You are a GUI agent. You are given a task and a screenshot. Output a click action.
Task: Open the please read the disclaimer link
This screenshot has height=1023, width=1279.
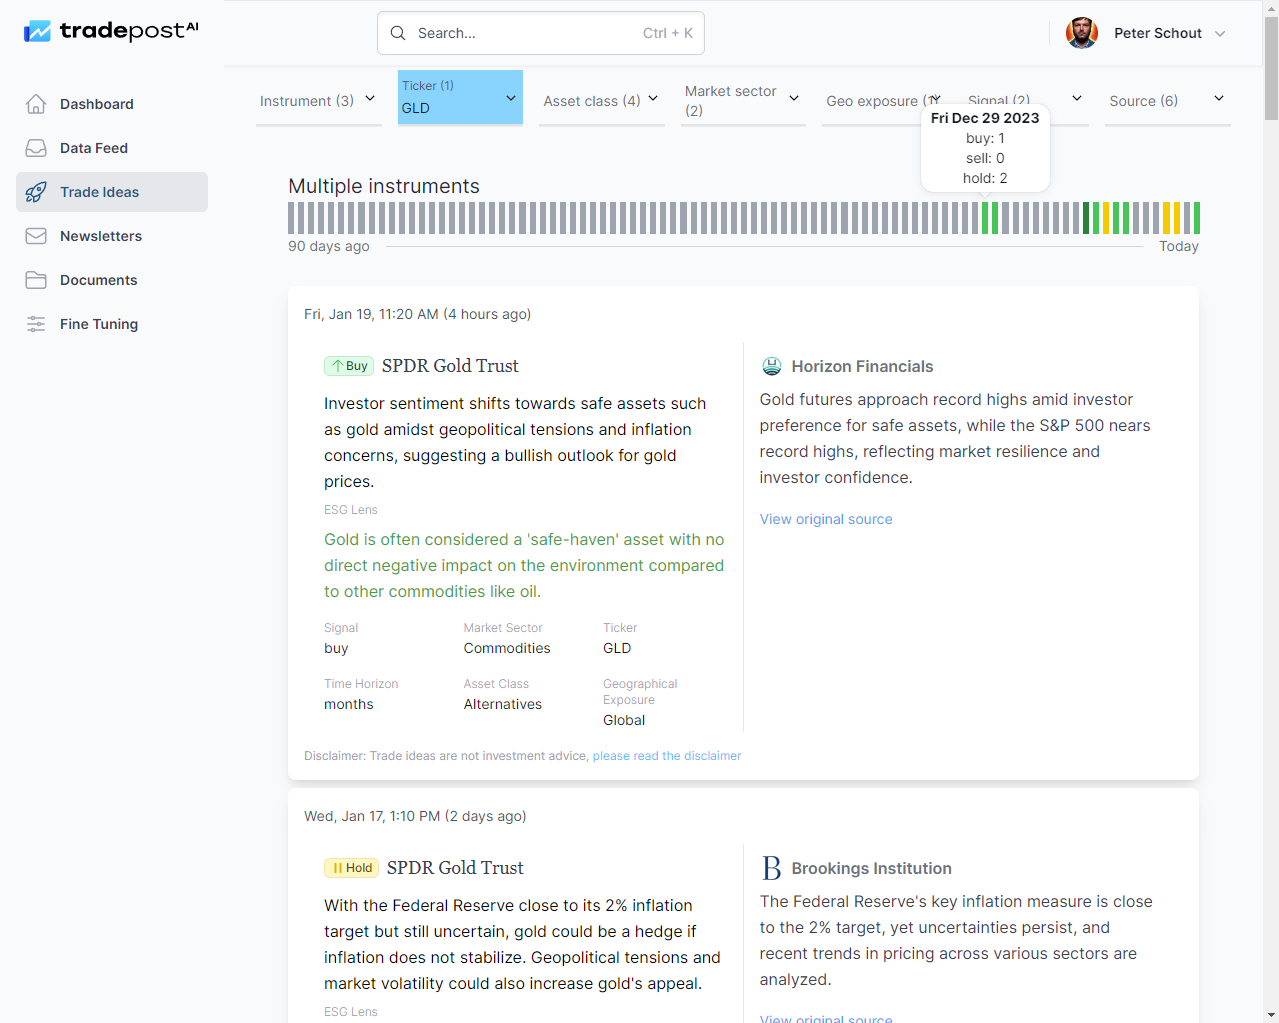point(666,755)
